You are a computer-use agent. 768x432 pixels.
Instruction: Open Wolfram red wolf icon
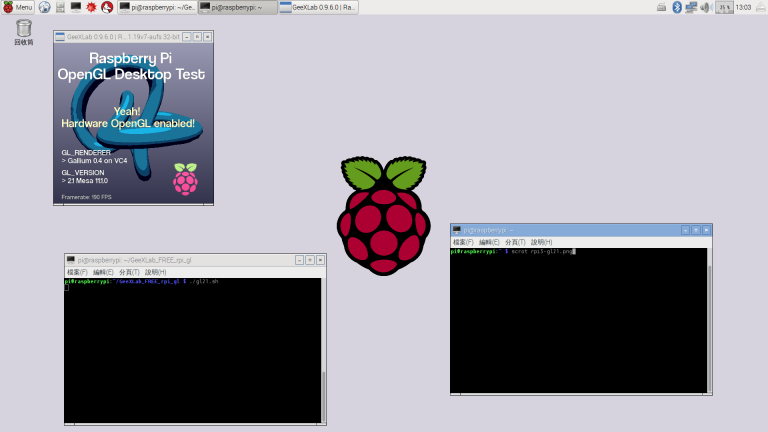pos(107,7)
